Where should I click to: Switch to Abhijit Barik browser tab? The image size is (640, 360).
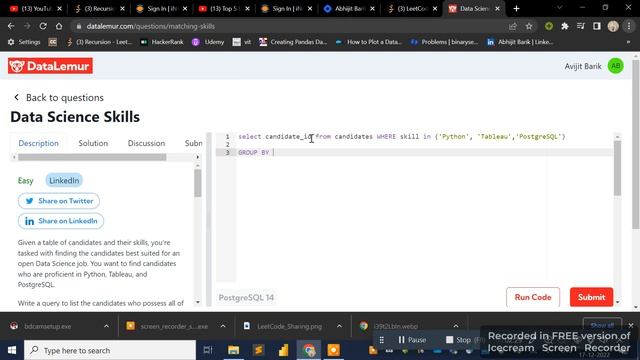349,9
